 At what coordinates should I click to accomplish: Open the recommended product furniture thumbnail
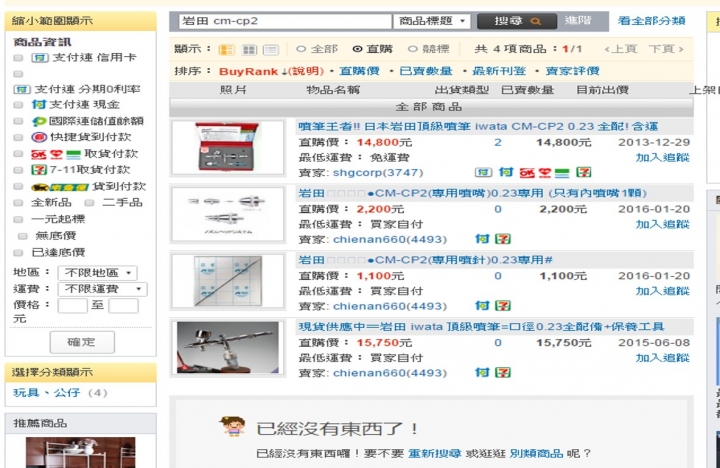[x=80, y=452]
